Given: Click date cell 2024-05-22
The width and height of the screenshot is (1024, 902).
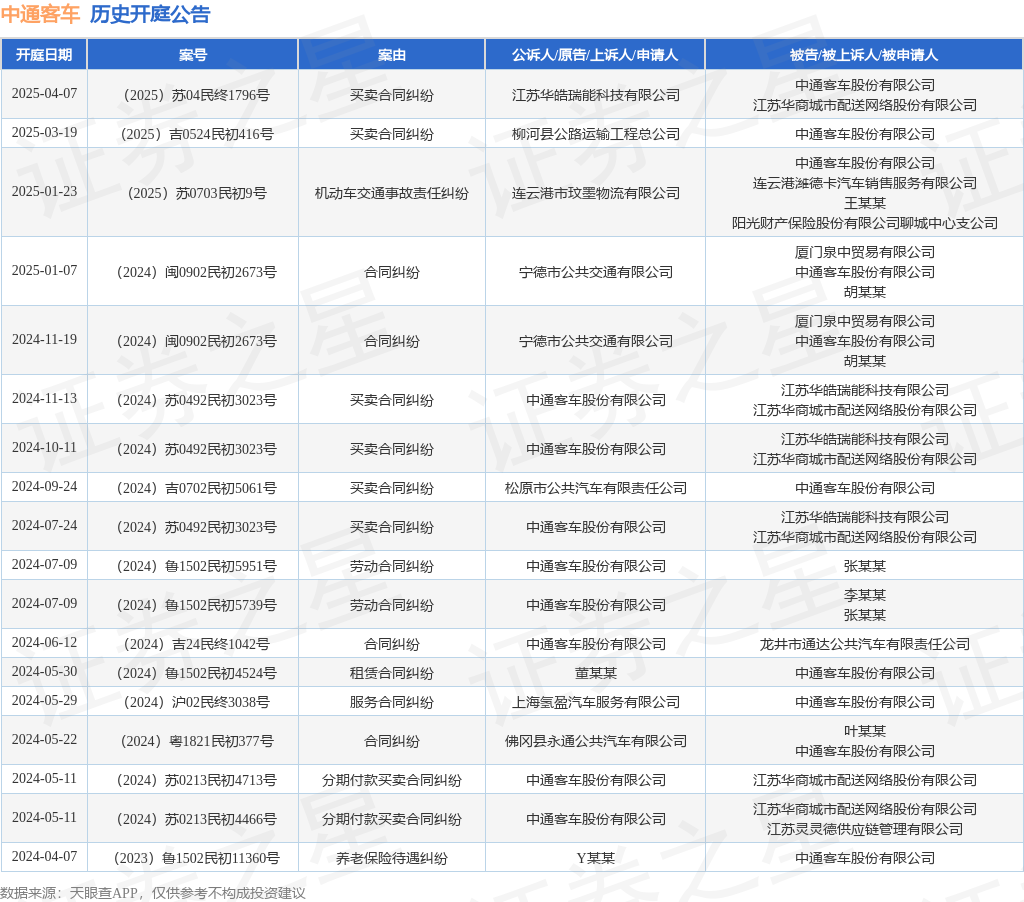Looking at the screenshot, I should point(44,739).
